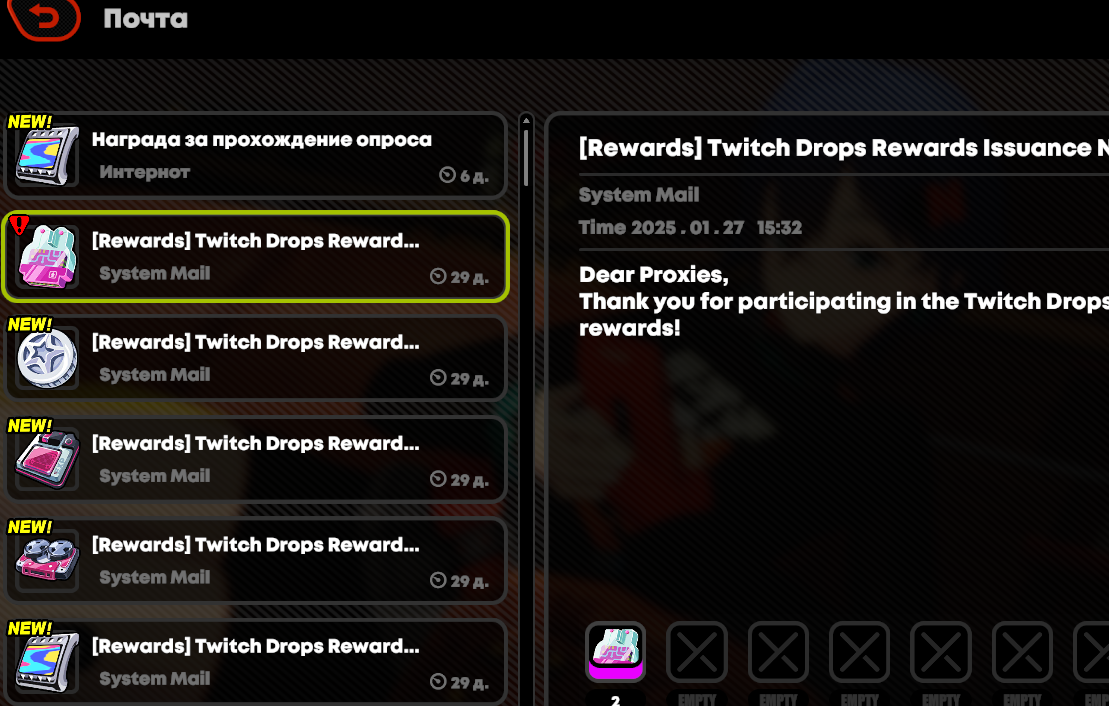Click the second empty attachment slot
This screenshot has width=1109, height=706.
coord(778,652)
